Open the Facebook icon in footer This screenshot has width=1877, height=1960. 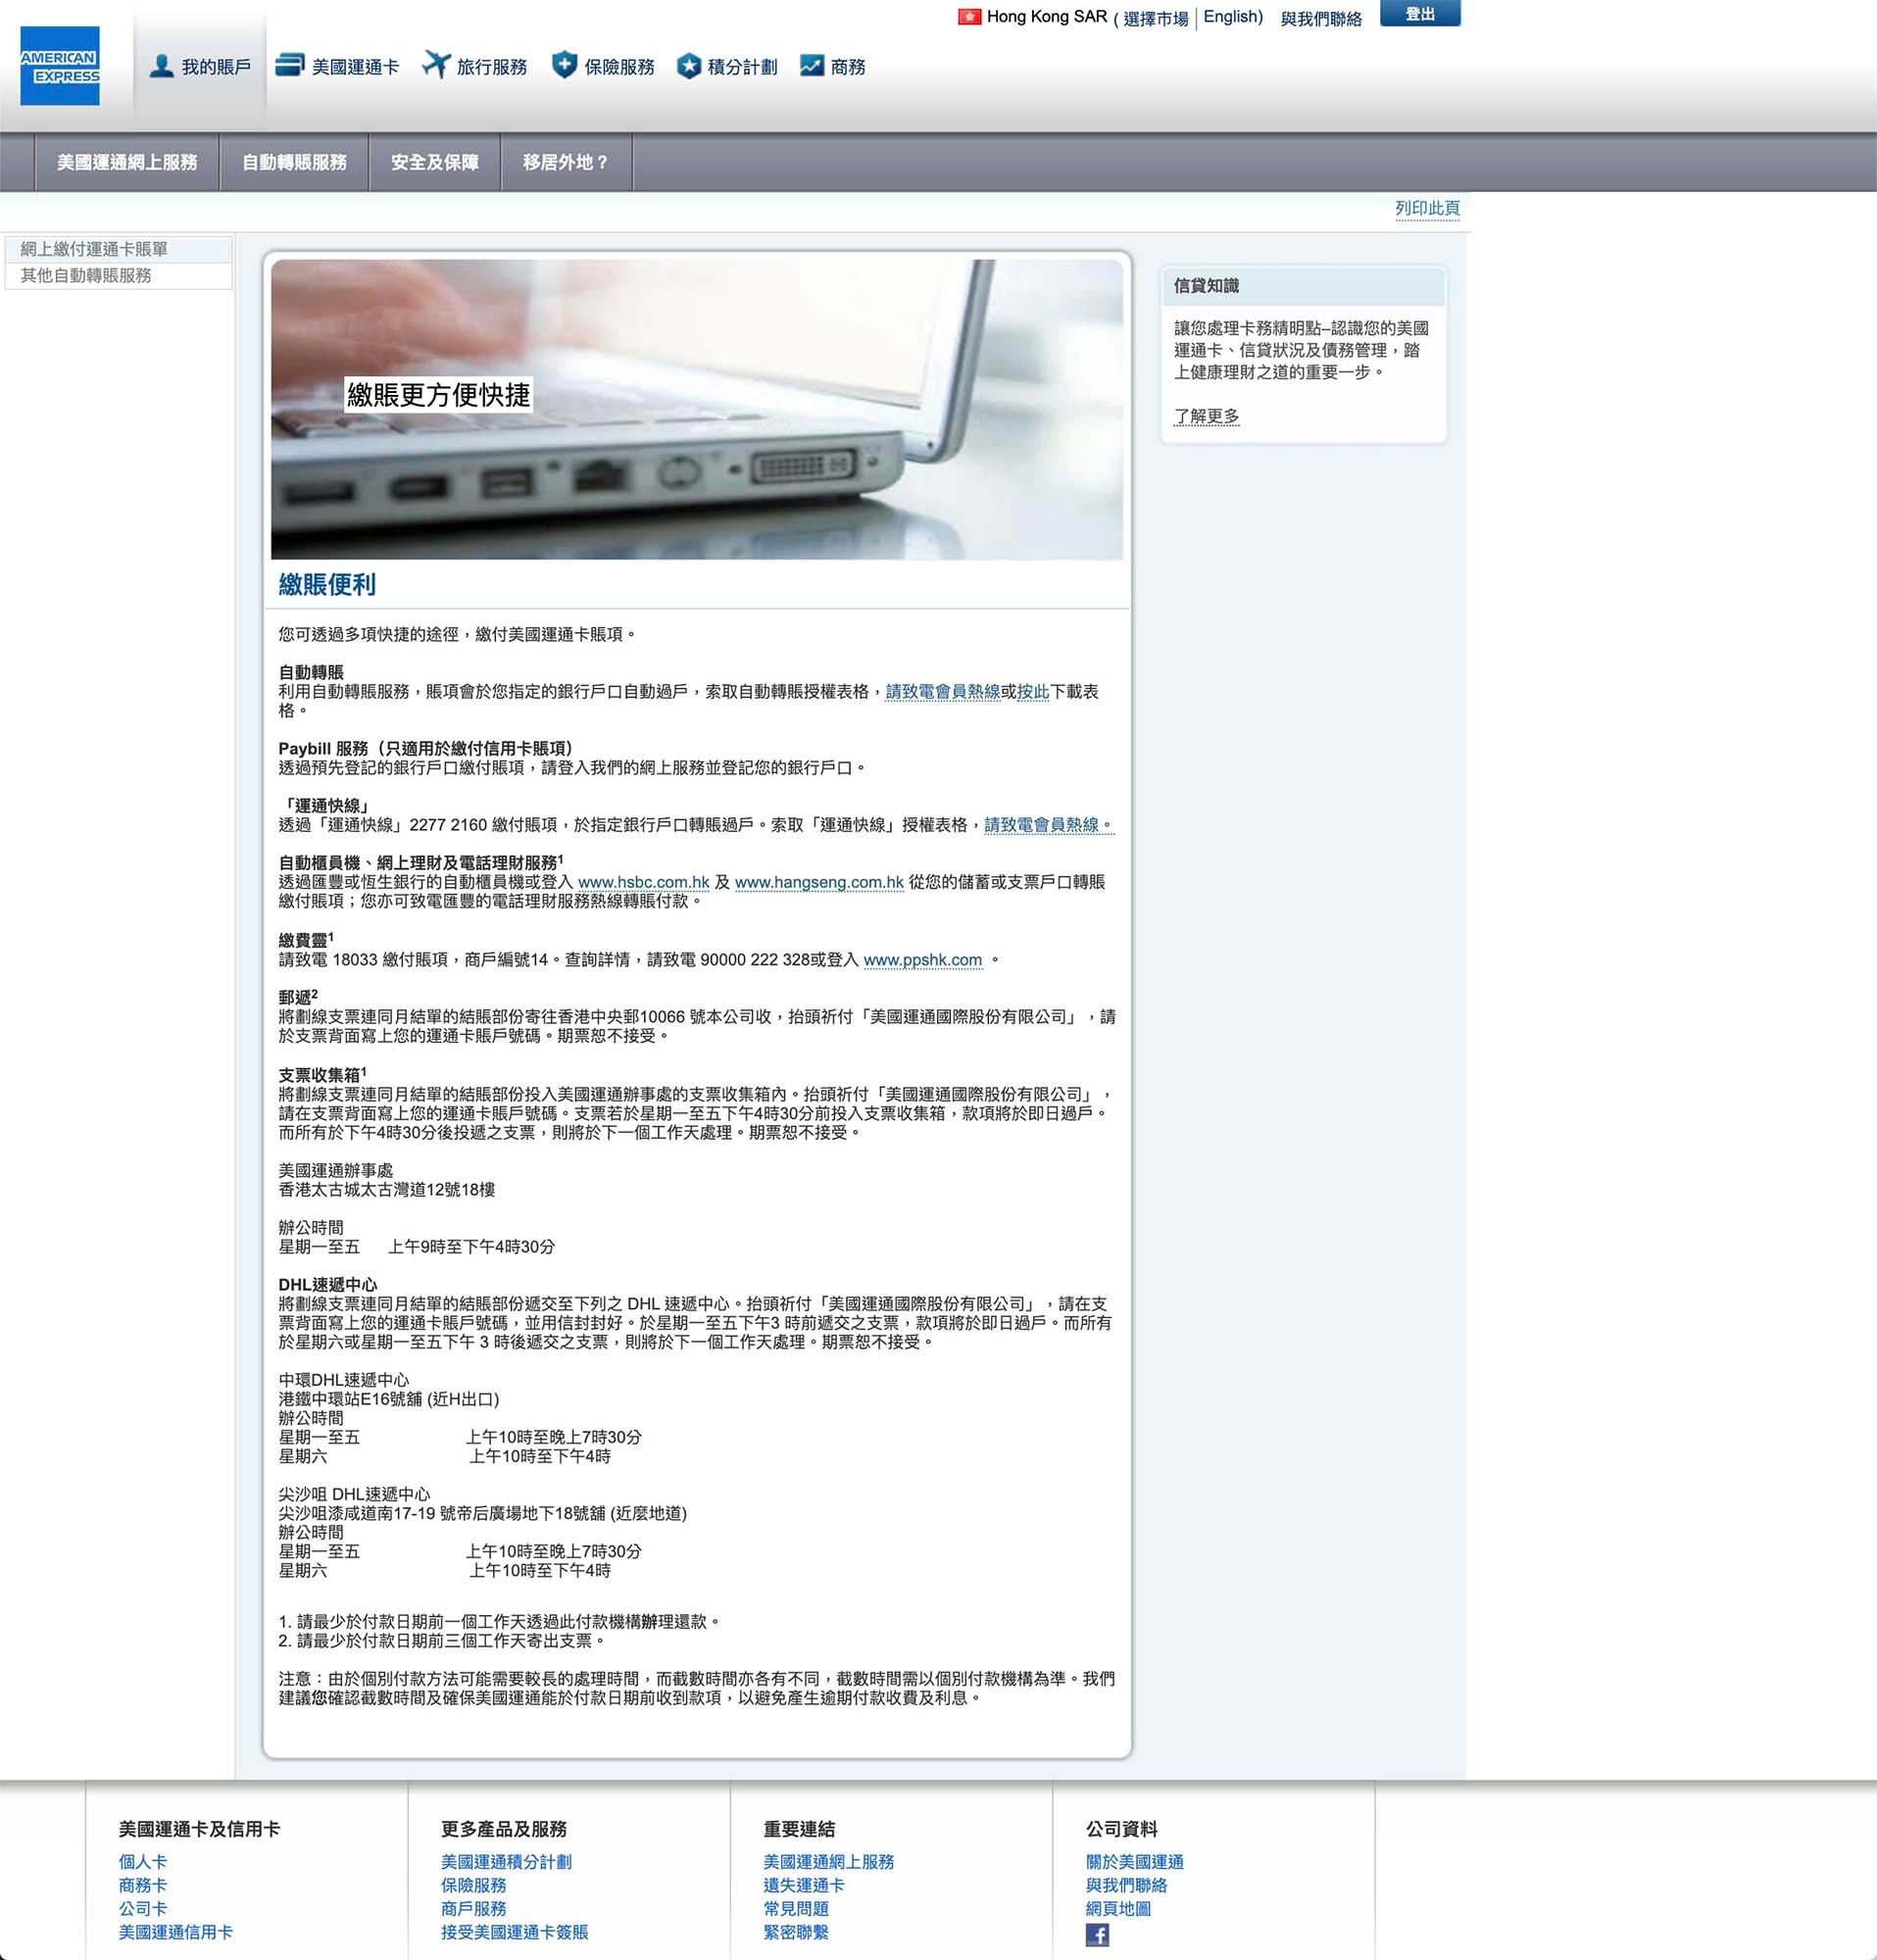pos(1097,1934)
